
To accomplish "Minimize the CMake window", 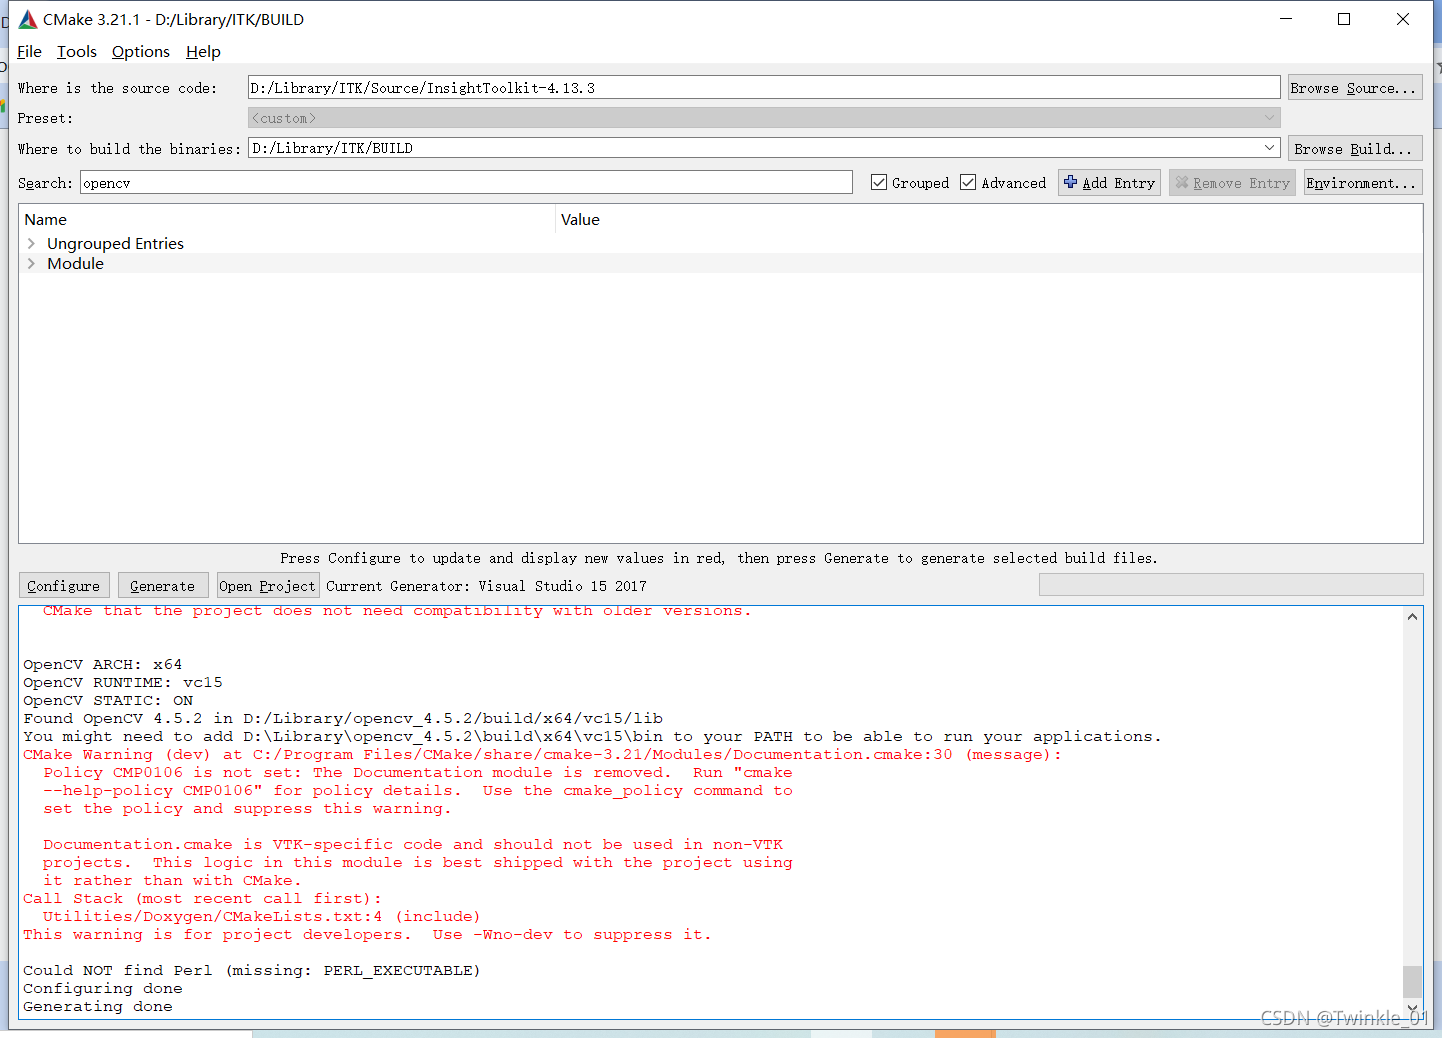I will tap(1286, 19).
